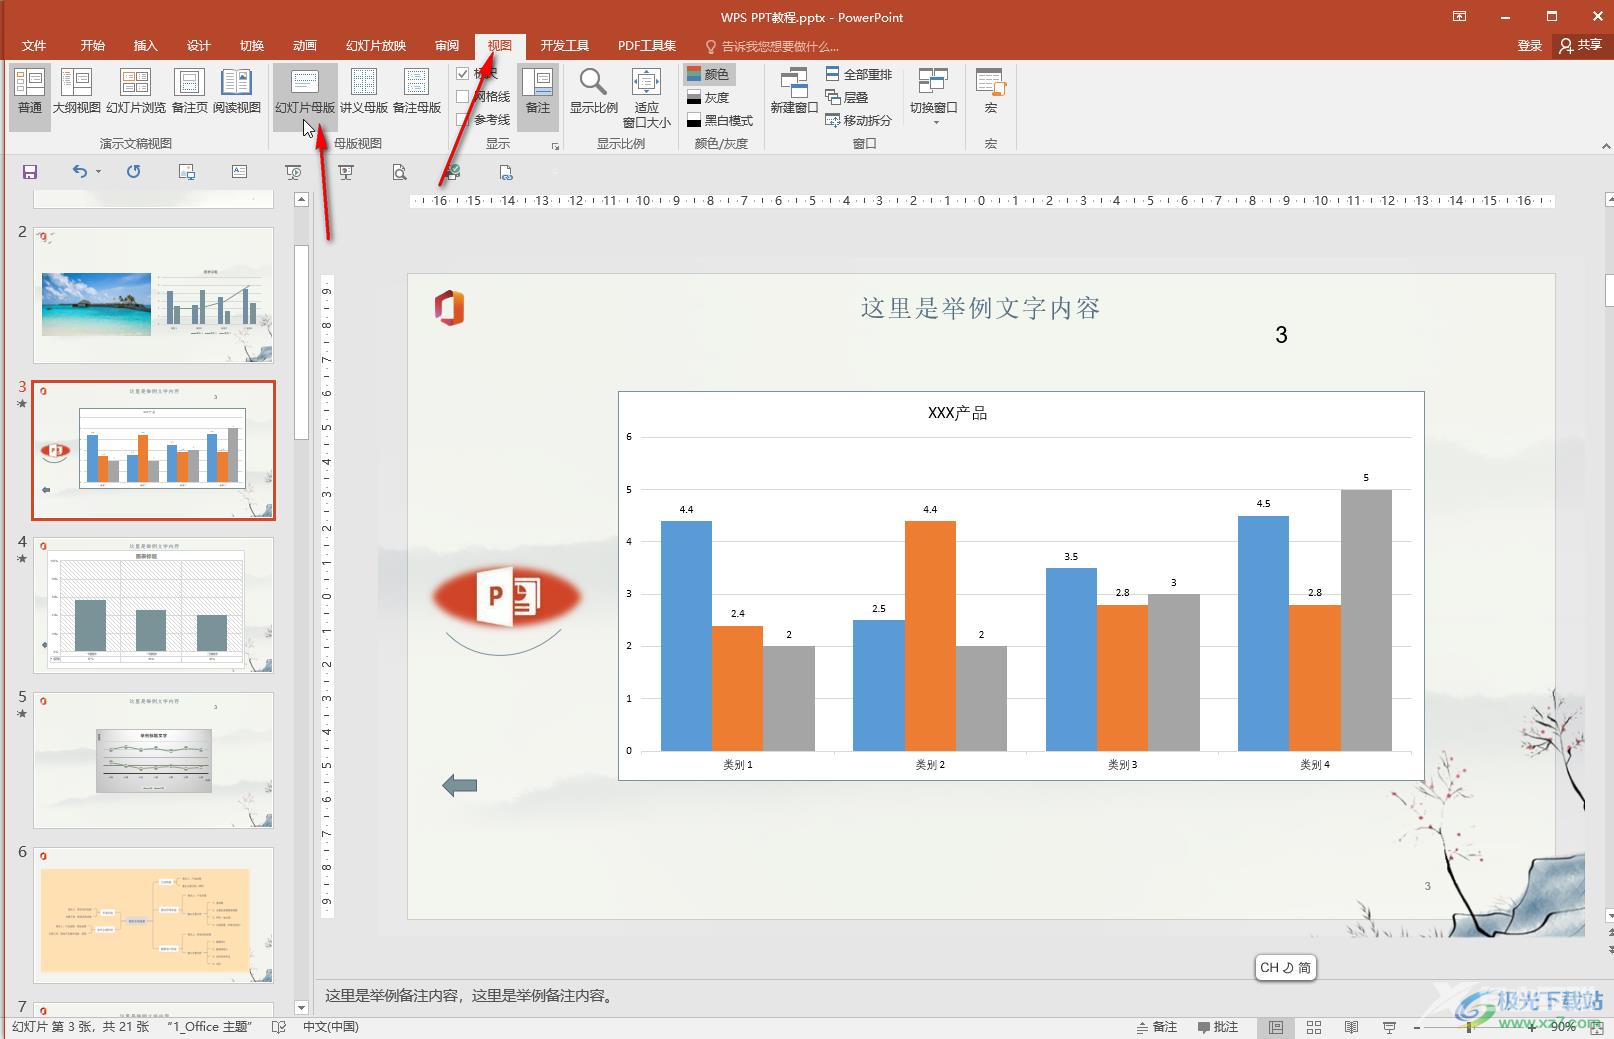Click the zoom percentage 90% in status bar
This screenshot has width=1614, height=1039.
(x=1563, y=1027)
